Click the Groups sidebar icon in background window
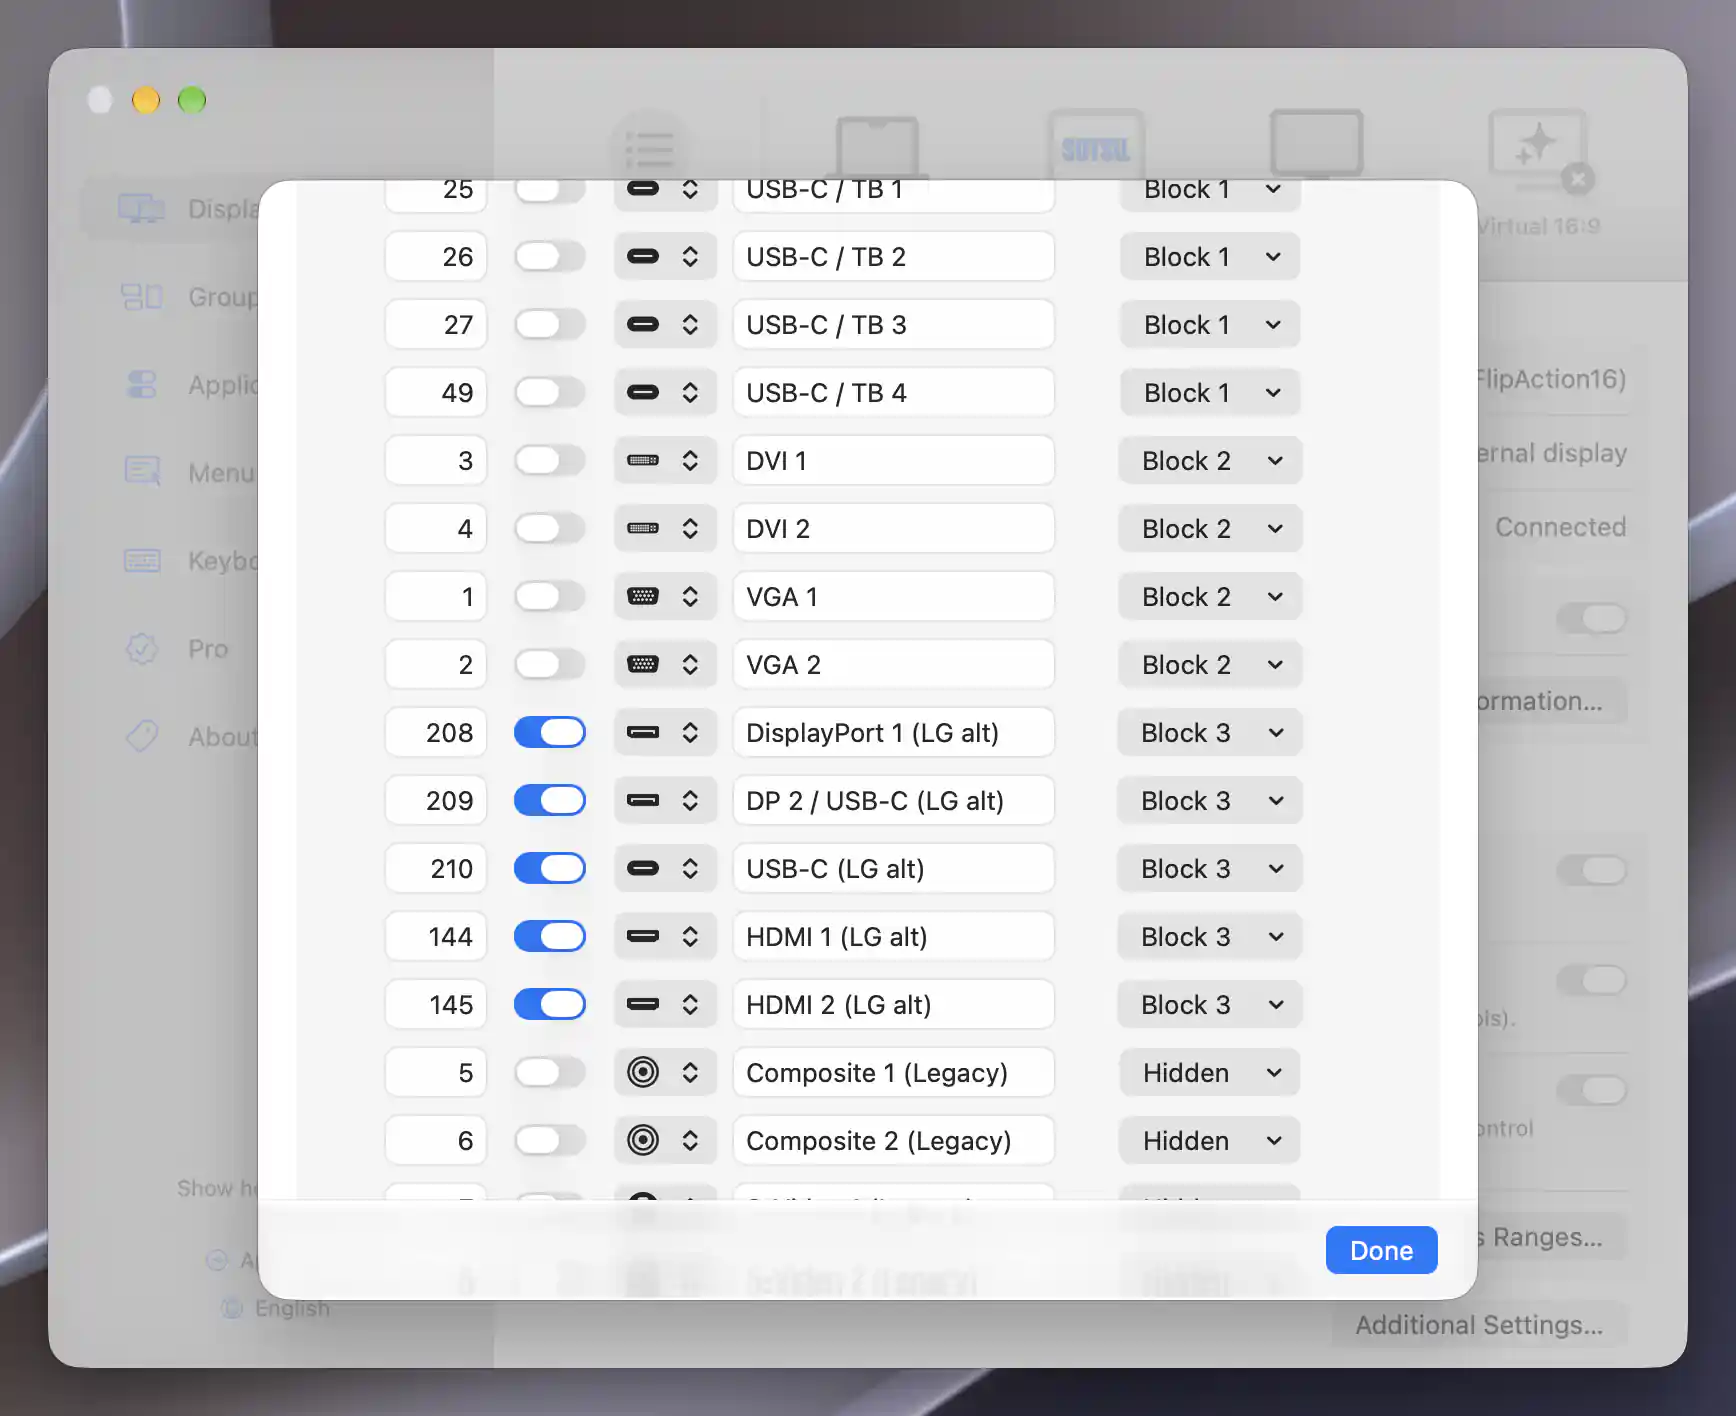This screenshot has height=1416, width=1736. pos(141,297)
